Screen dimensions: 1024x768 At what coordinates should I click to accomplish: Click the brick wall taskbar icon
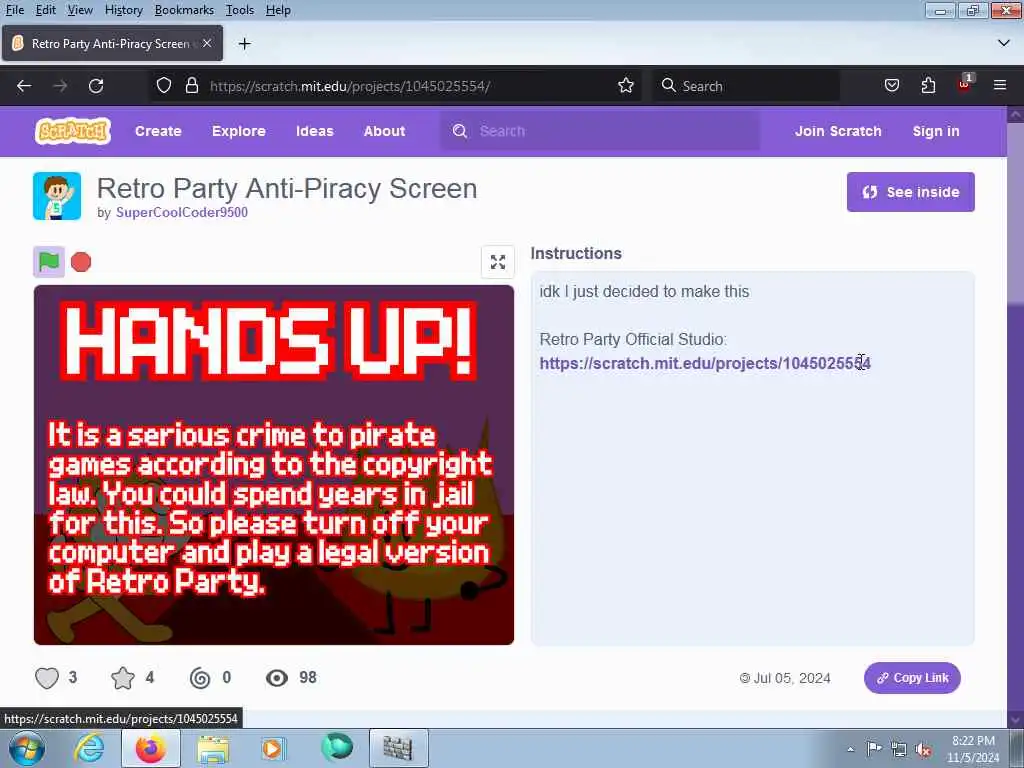tap(398, 748)
